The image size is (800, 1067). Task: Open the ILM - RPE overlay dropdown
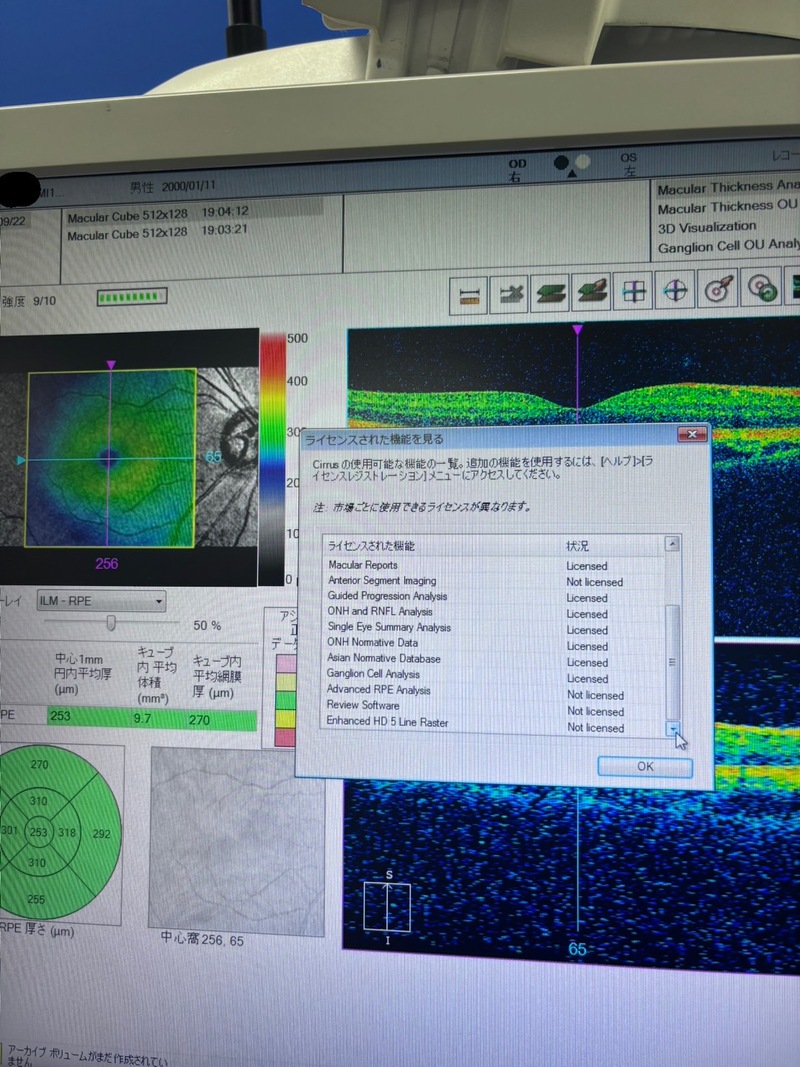click(100, 601)
